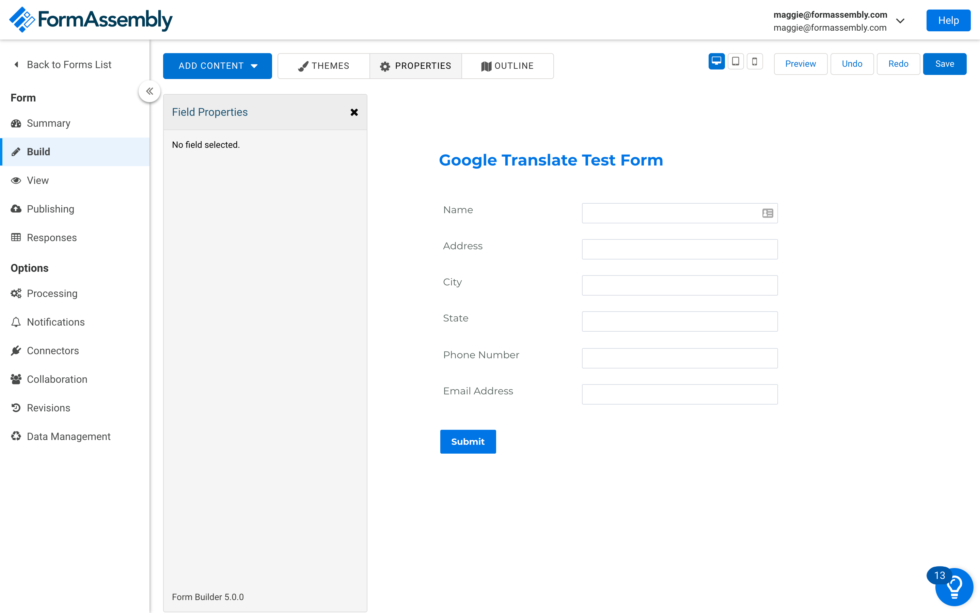Save the form

pos(944,63)
